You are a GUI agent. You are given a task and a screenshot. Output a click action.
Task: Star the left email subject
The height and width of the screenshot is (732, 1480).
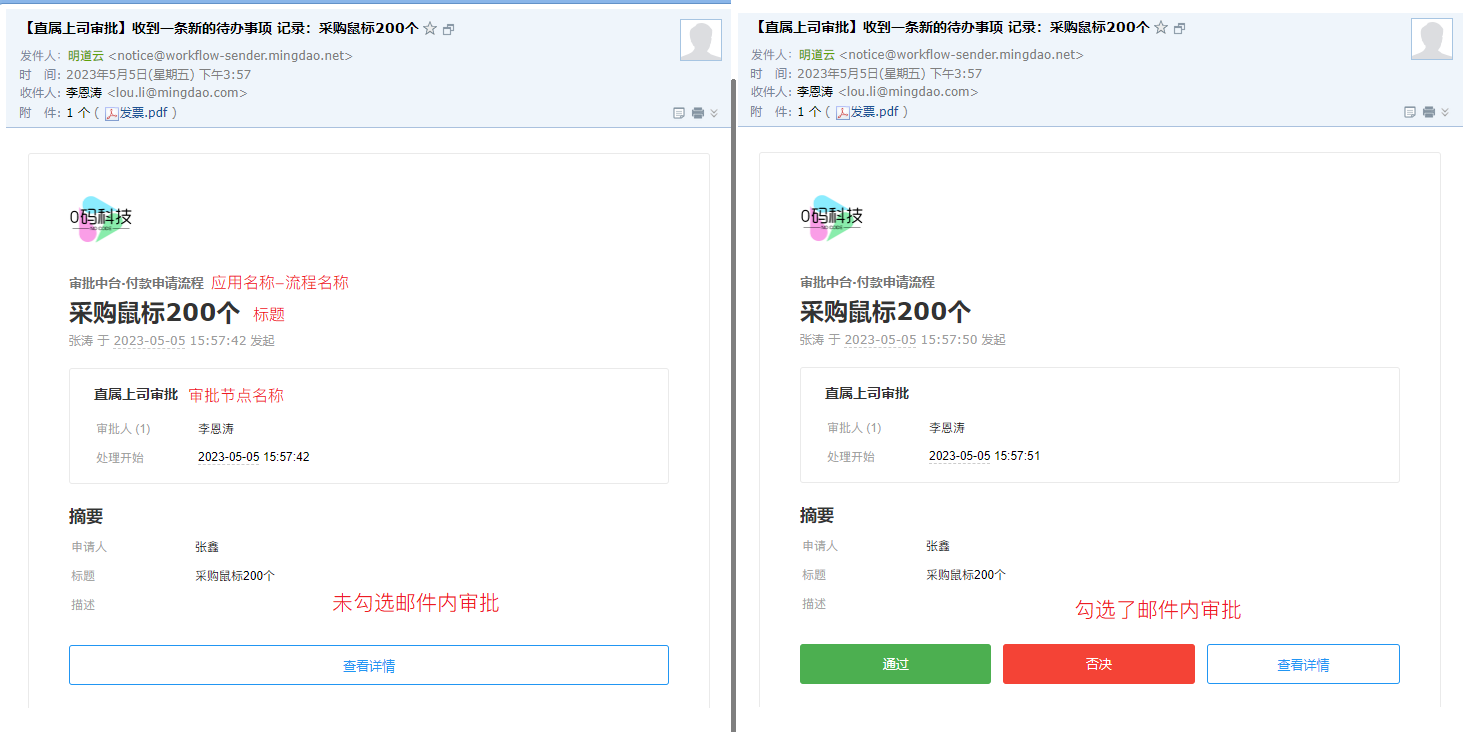[x=430, y=29]
